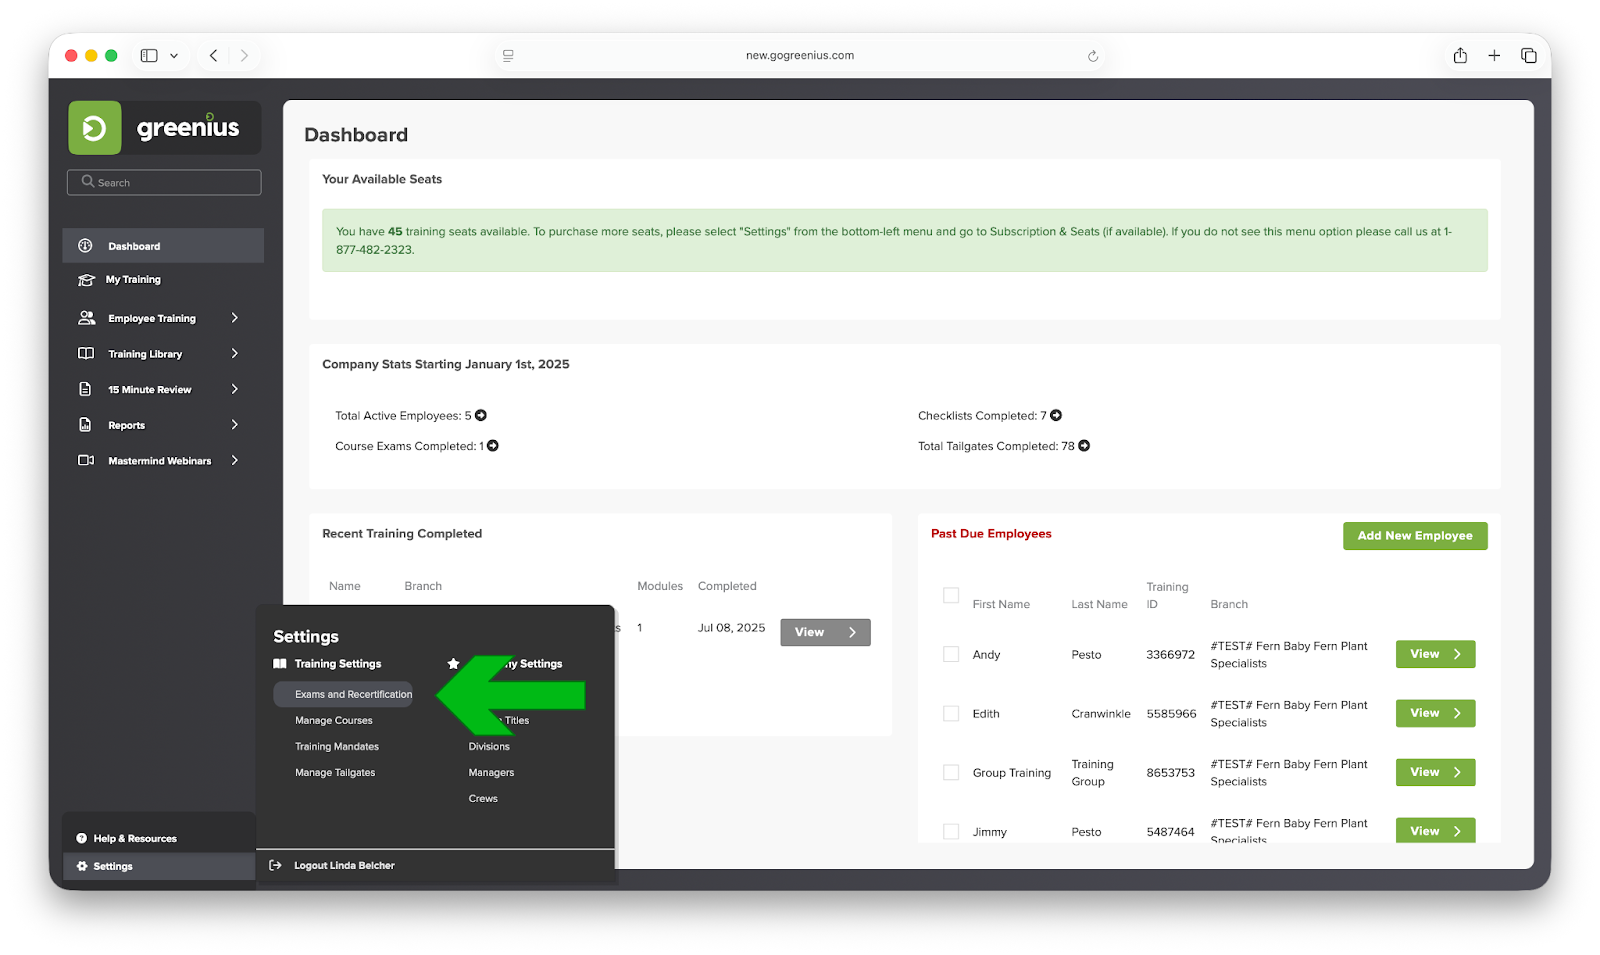
Task: Open the Dashboard sidebar icon
Action: [x=86, y=246]
